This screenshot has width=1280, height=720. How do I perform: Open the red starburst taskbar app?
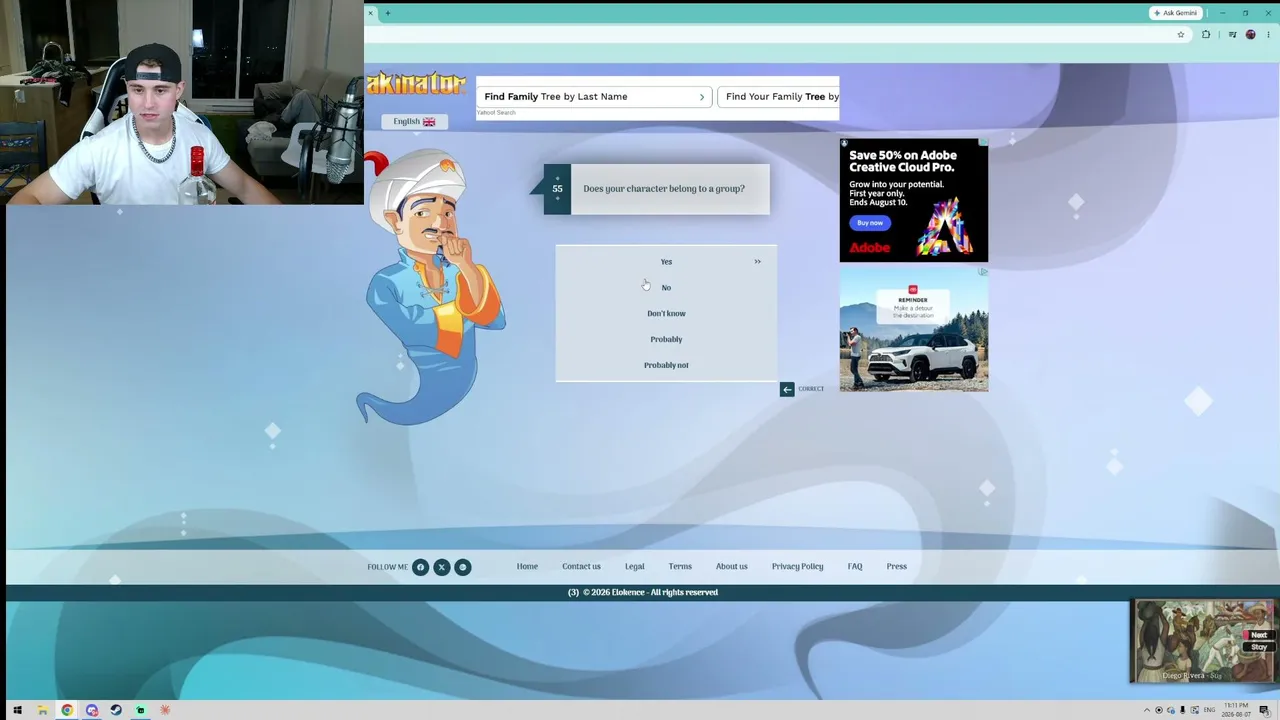[165, 711]
